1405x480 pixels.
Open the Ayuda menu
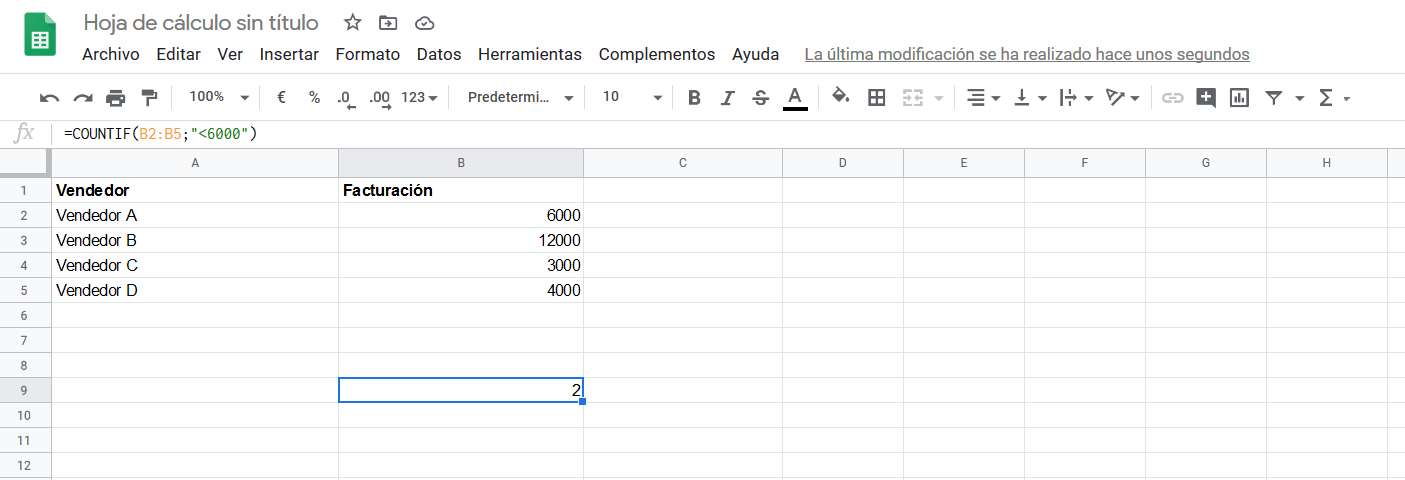756,54
